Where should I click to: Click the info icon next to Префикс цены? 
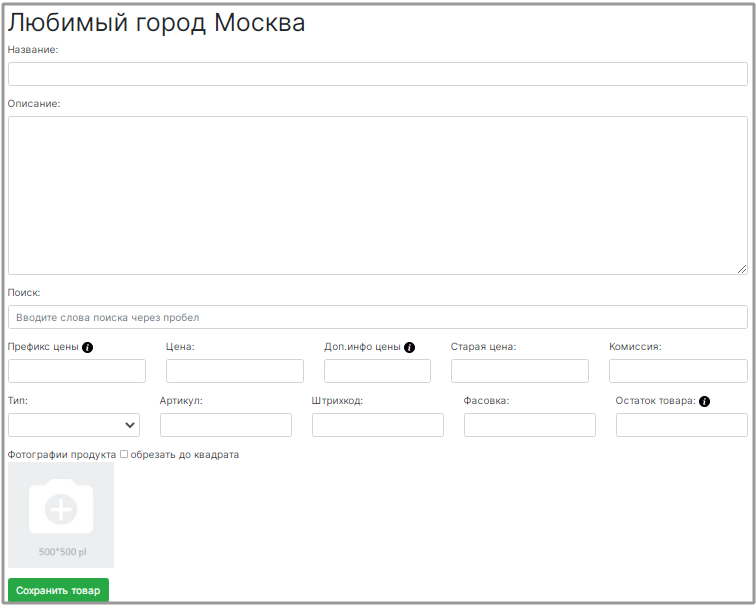[x=87, y=347]
